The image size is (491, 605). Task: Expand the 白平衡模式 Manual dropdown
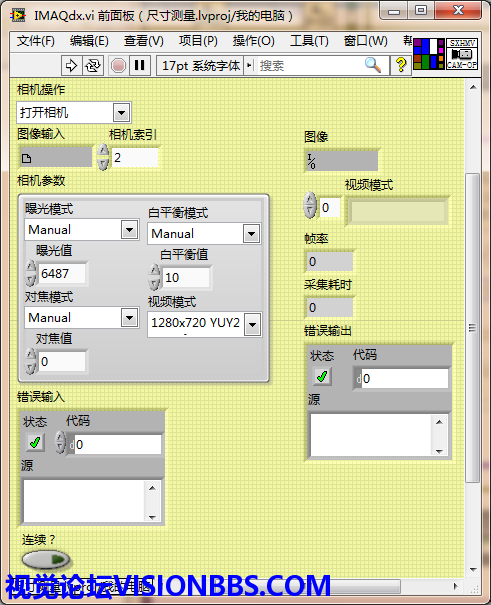coord(251,233)
